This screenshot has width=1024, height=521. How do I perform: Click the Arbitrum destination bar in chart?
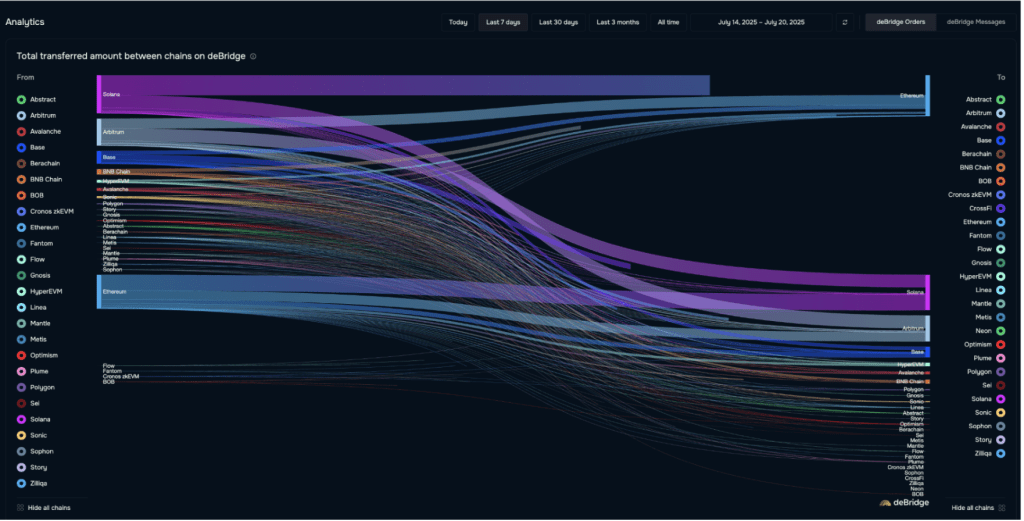click(x=927, y=328)
